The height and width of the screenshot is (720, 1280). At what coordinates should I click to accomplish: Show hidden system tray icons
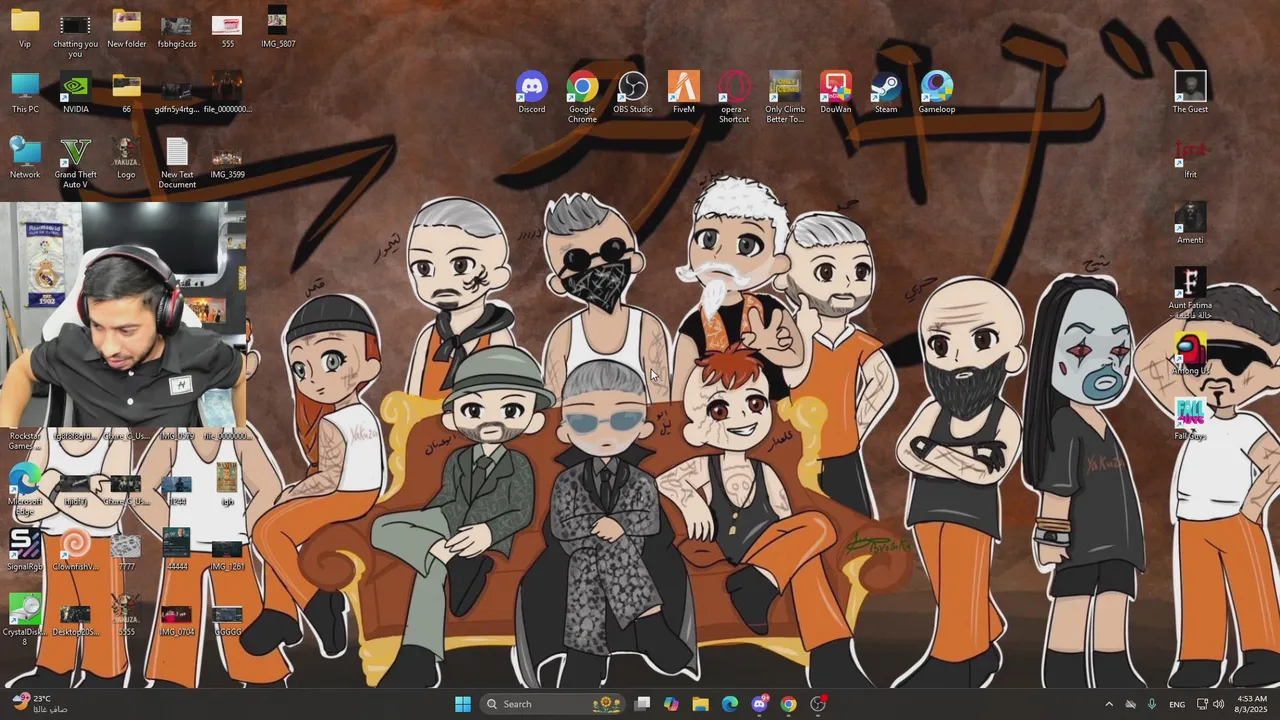point(1108,704)
